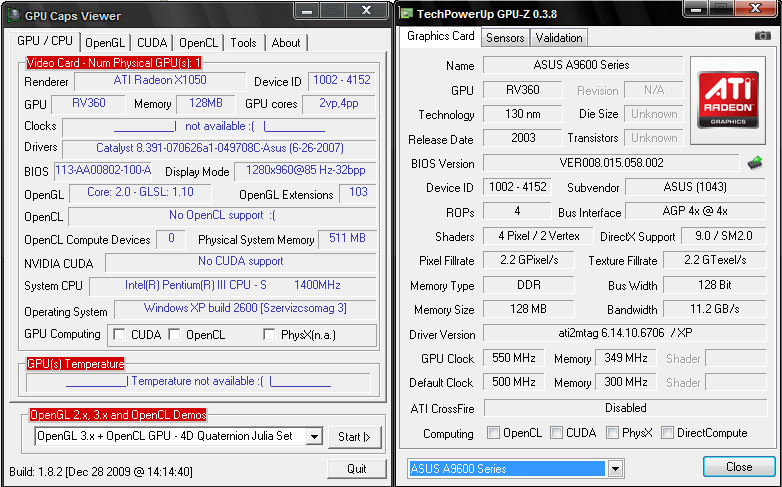Click the Subvendor value ASUS (1043)
Image resolution: width=782 pixels, height=487 pixels.
click(695, 187)
